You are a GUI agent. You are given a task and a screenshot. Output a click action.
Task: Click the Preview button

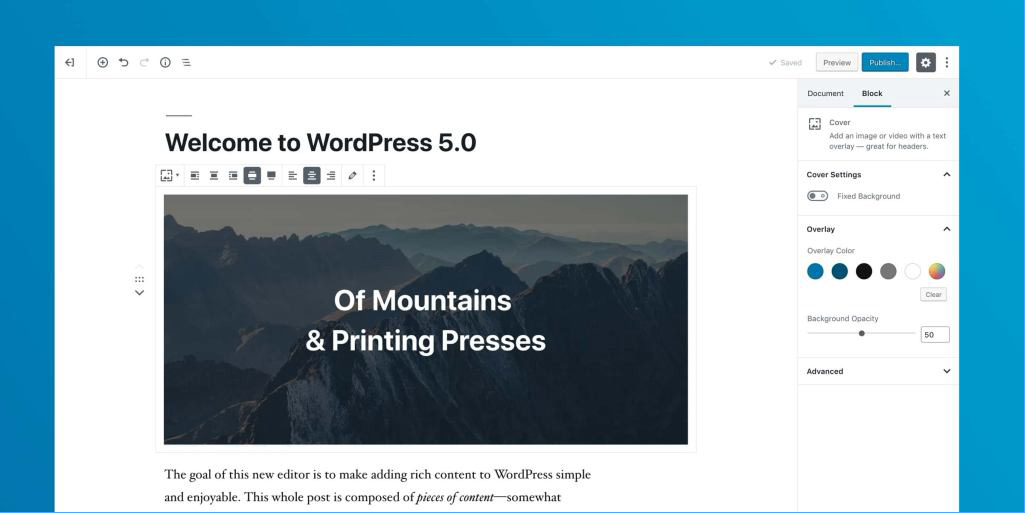837,63
